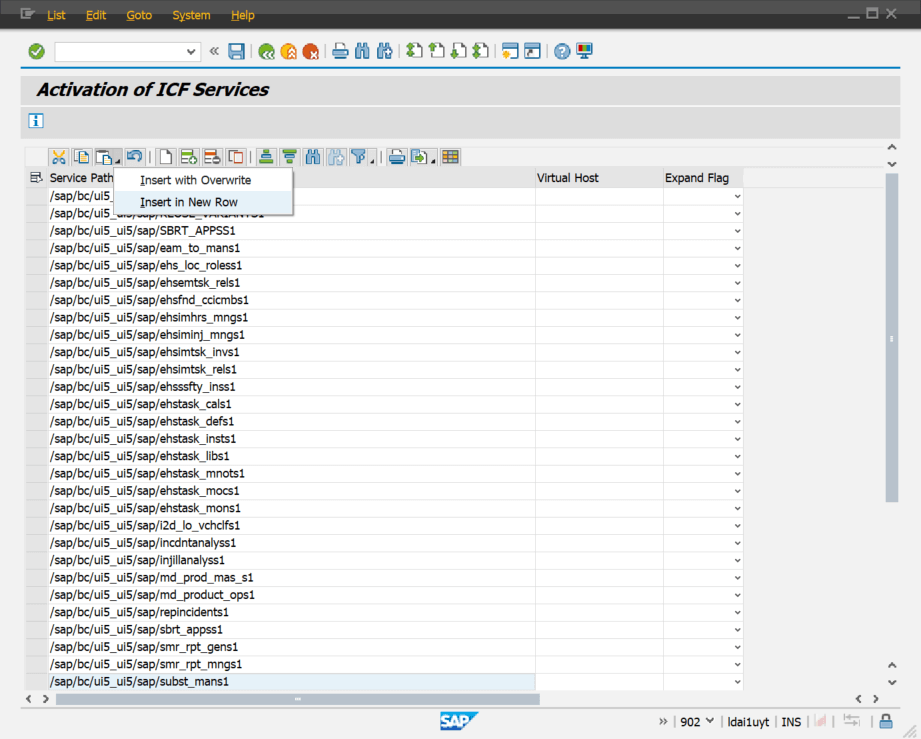Image resolution: width=921 pixels, height=739 pixels.
Task: Click the grid toolbar Find binoculars icon
Action: 313,157
